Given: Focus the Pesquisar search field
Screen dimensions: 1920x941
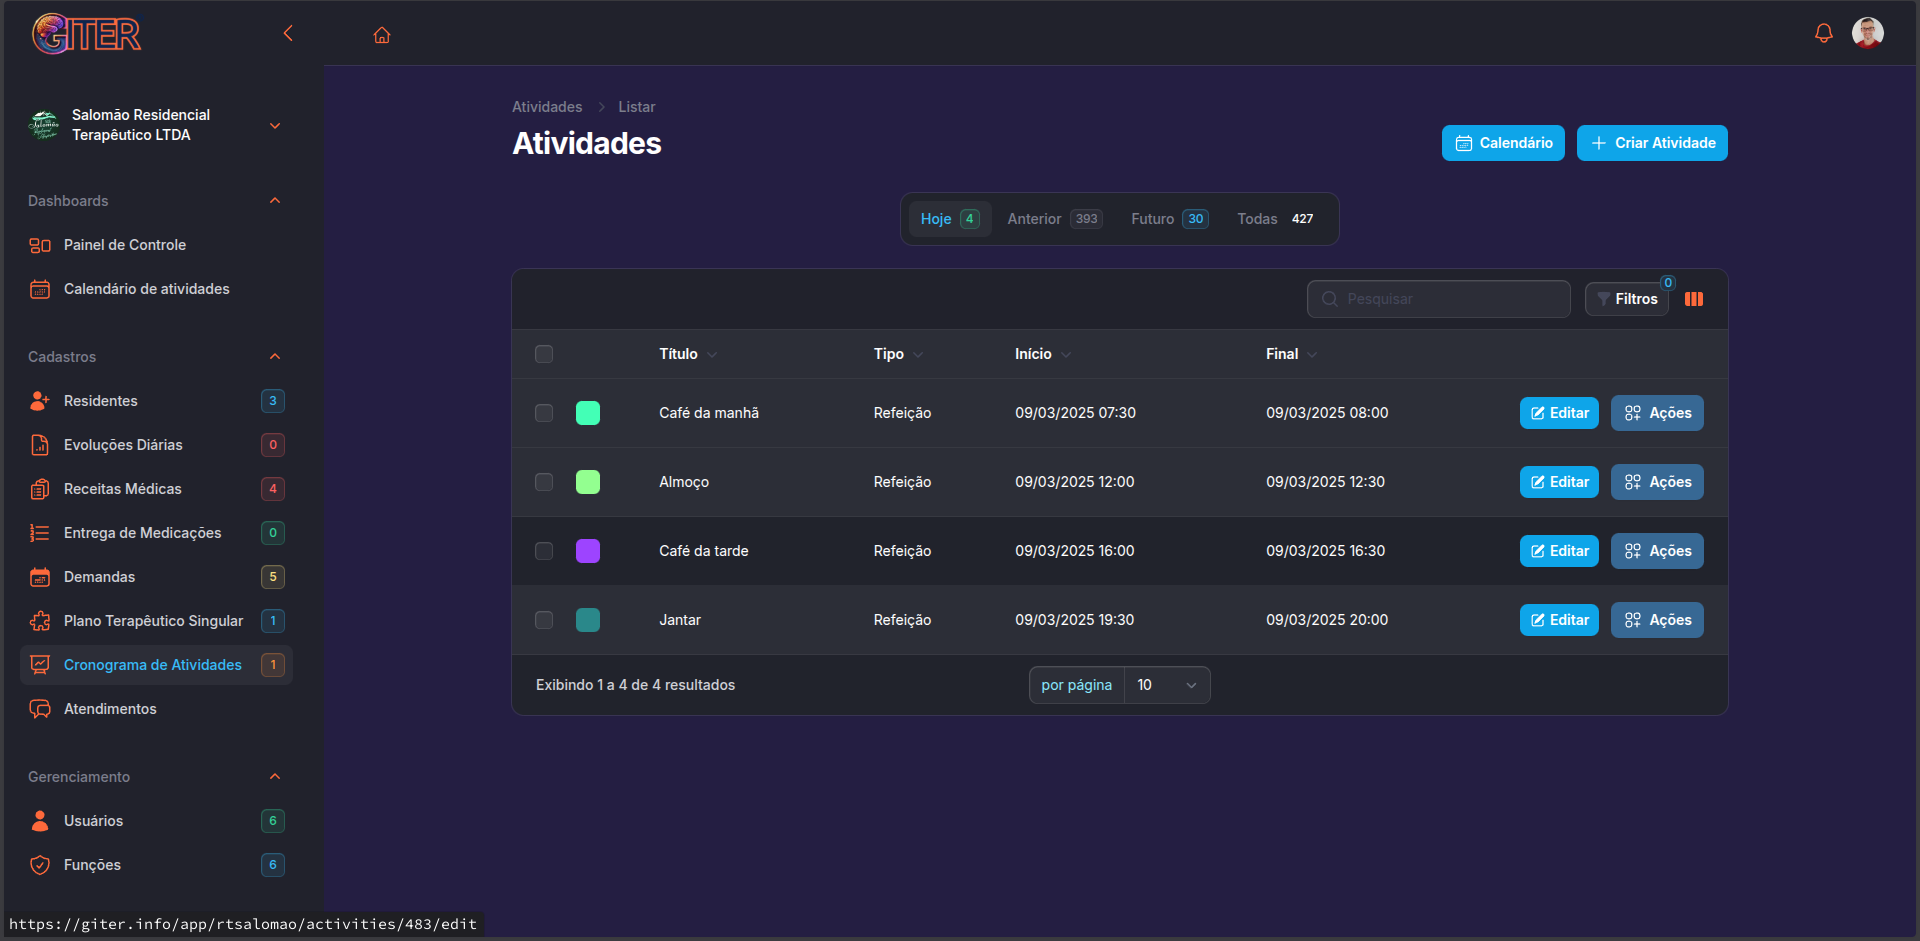Looking at the screenshot, I should coord(1438,299).
